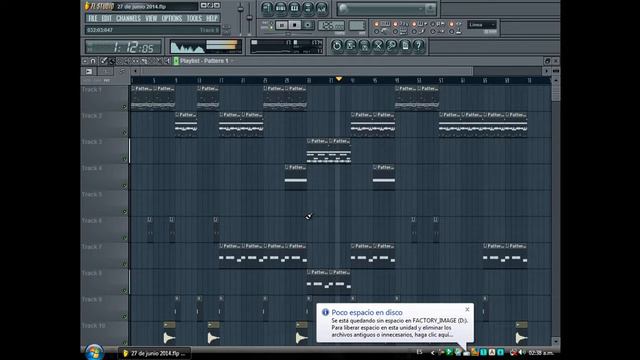Open the TOOLS menu
The height and width of the screenshot is (360, 640).
pyautogui.click(x=194, y=18)
